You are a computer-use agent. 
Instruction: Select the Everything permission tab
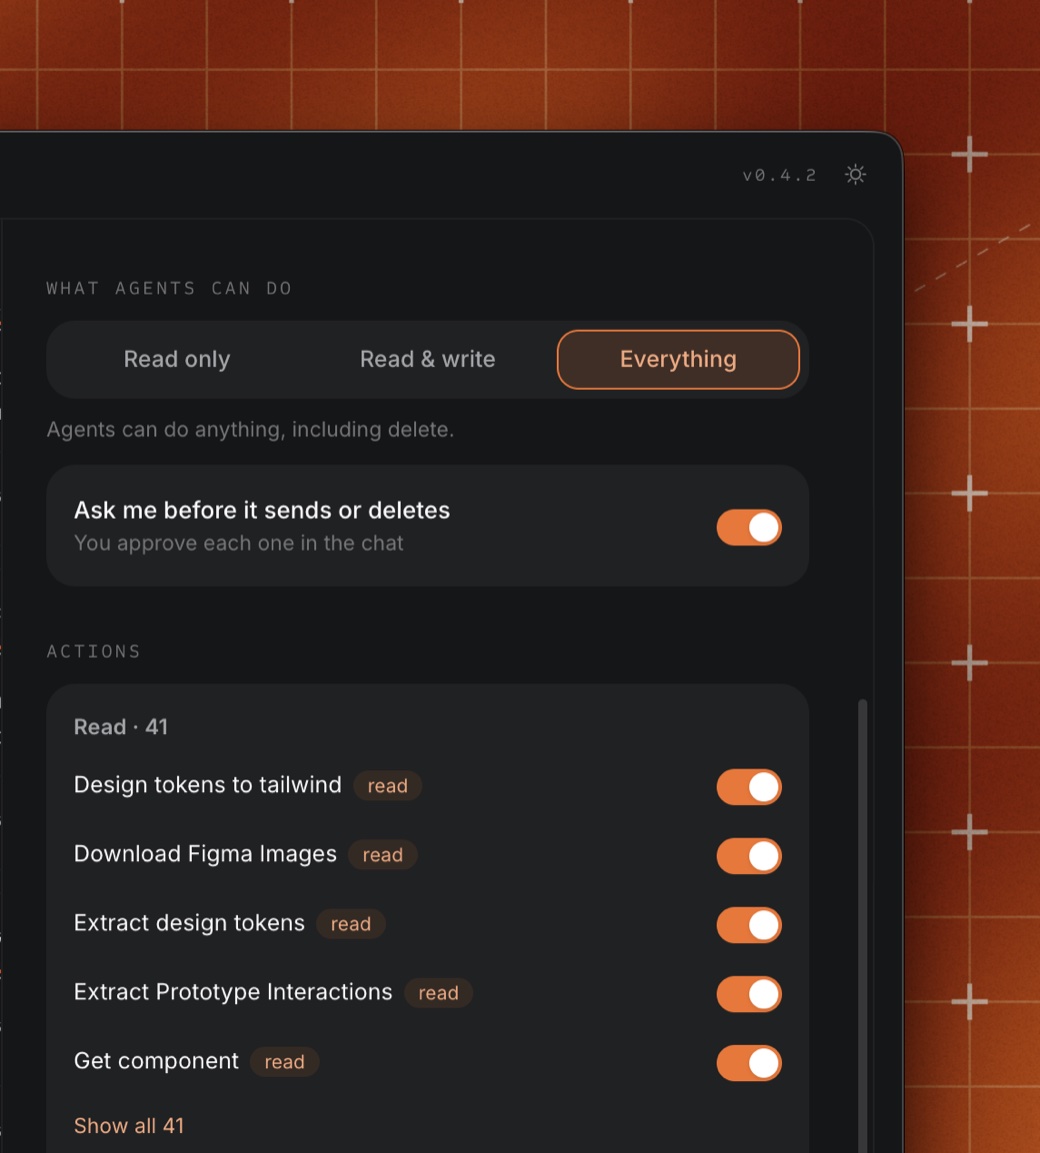pyautogui.click(x=678, y=360)
